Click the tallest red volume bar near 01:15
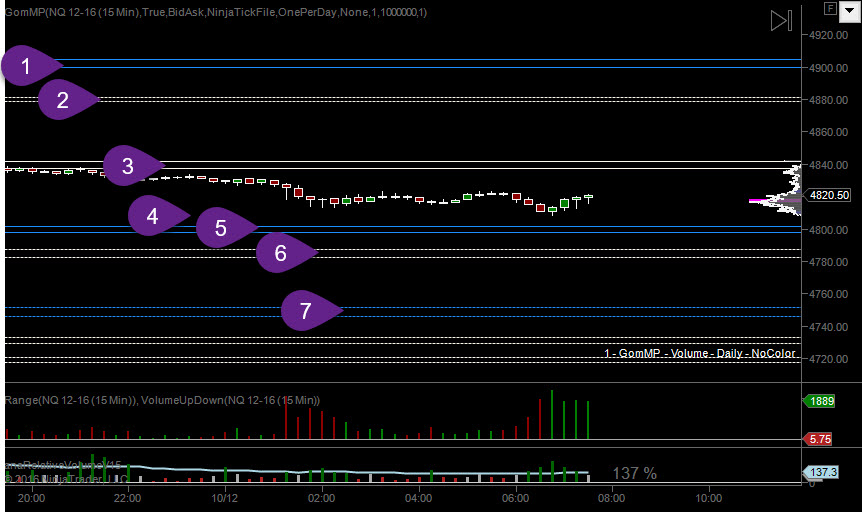Viewport: 862px width, 512px height. pyautogui.click(x=286, y=416)
